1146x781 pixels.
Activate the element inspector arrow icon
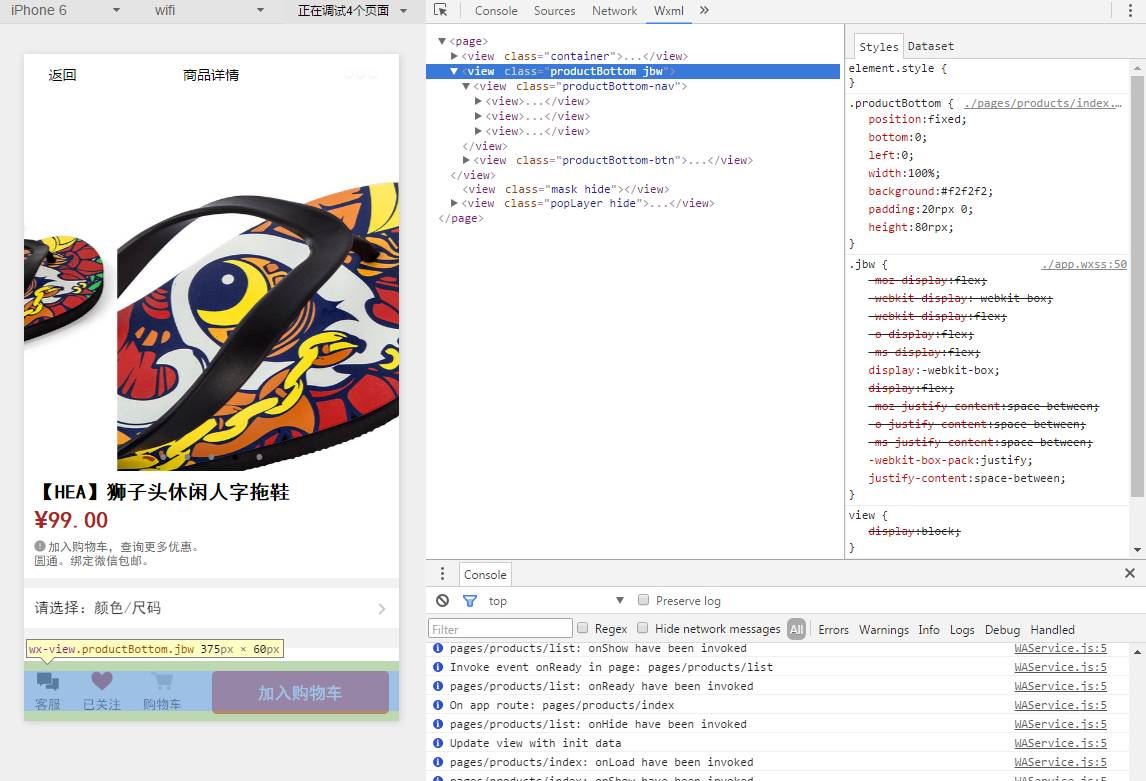440,10
